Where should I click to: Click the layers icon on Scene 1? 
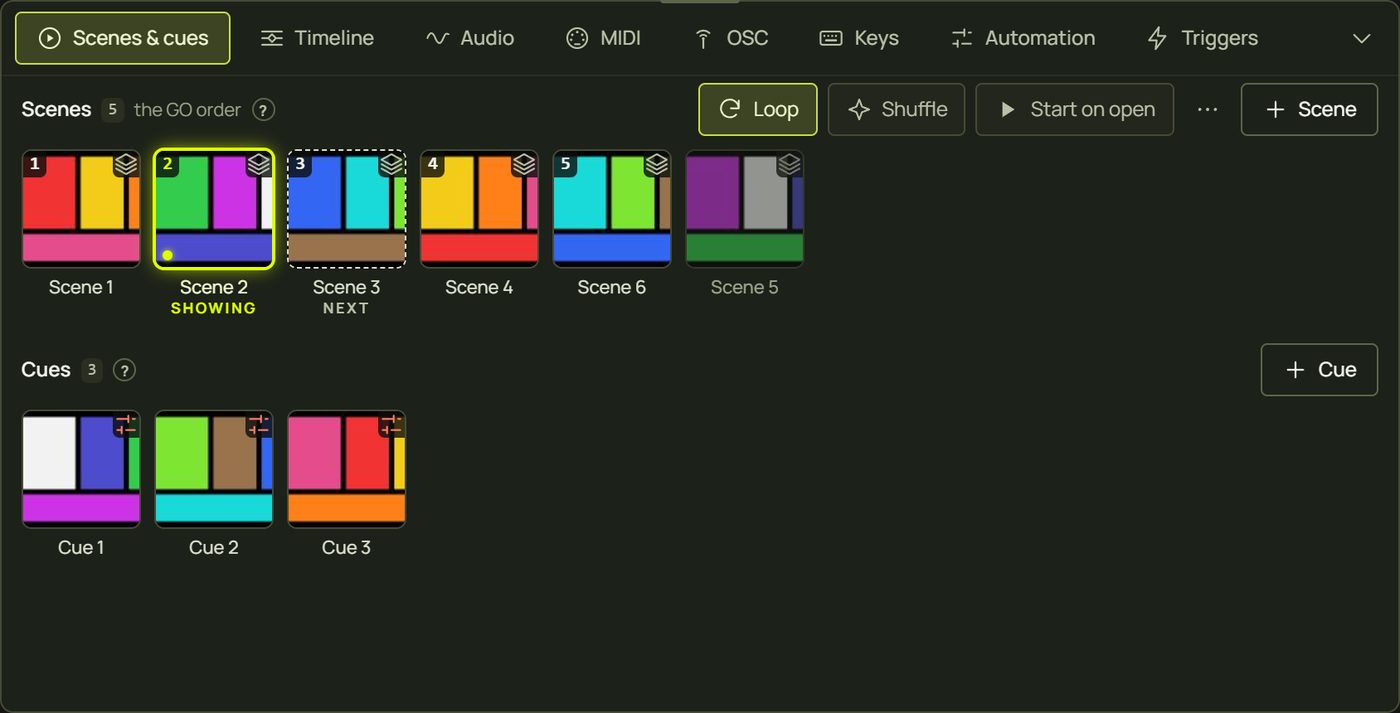click(126, 164)
